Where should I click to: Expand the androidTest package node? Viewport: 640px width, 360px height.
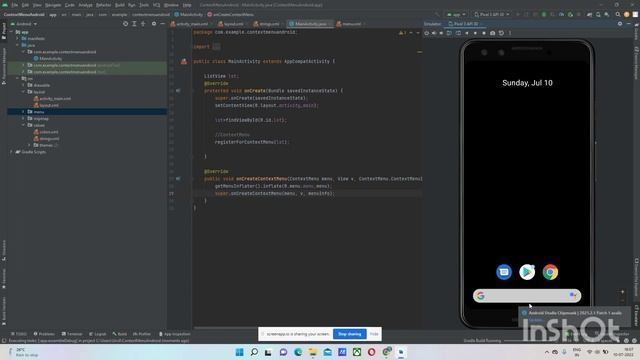tap(24, 65)
